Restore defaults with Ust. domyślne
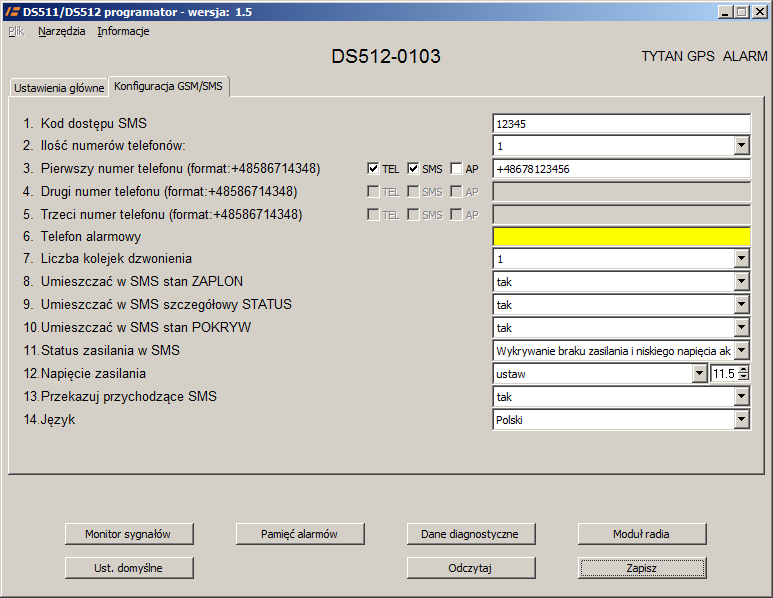 pos(129,568)
